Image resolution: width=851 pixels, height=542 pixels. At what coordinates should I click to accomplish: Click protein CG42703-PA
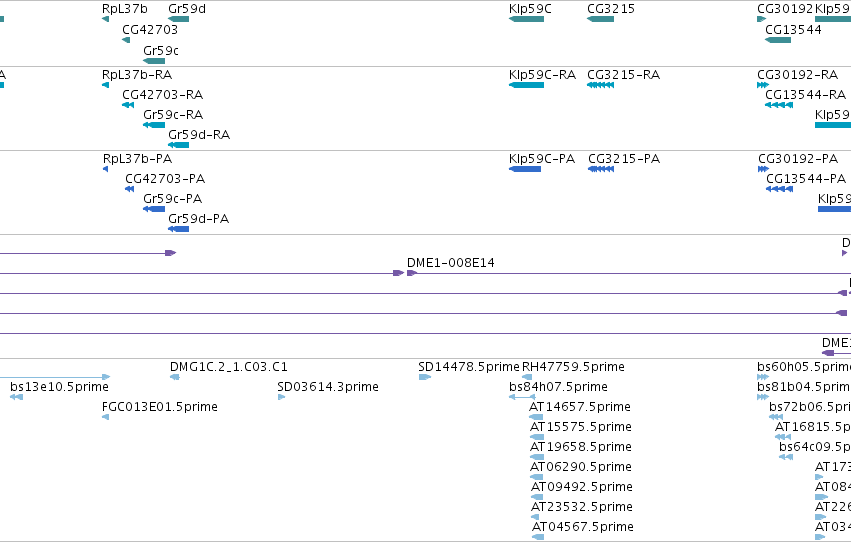click(129, 189)
